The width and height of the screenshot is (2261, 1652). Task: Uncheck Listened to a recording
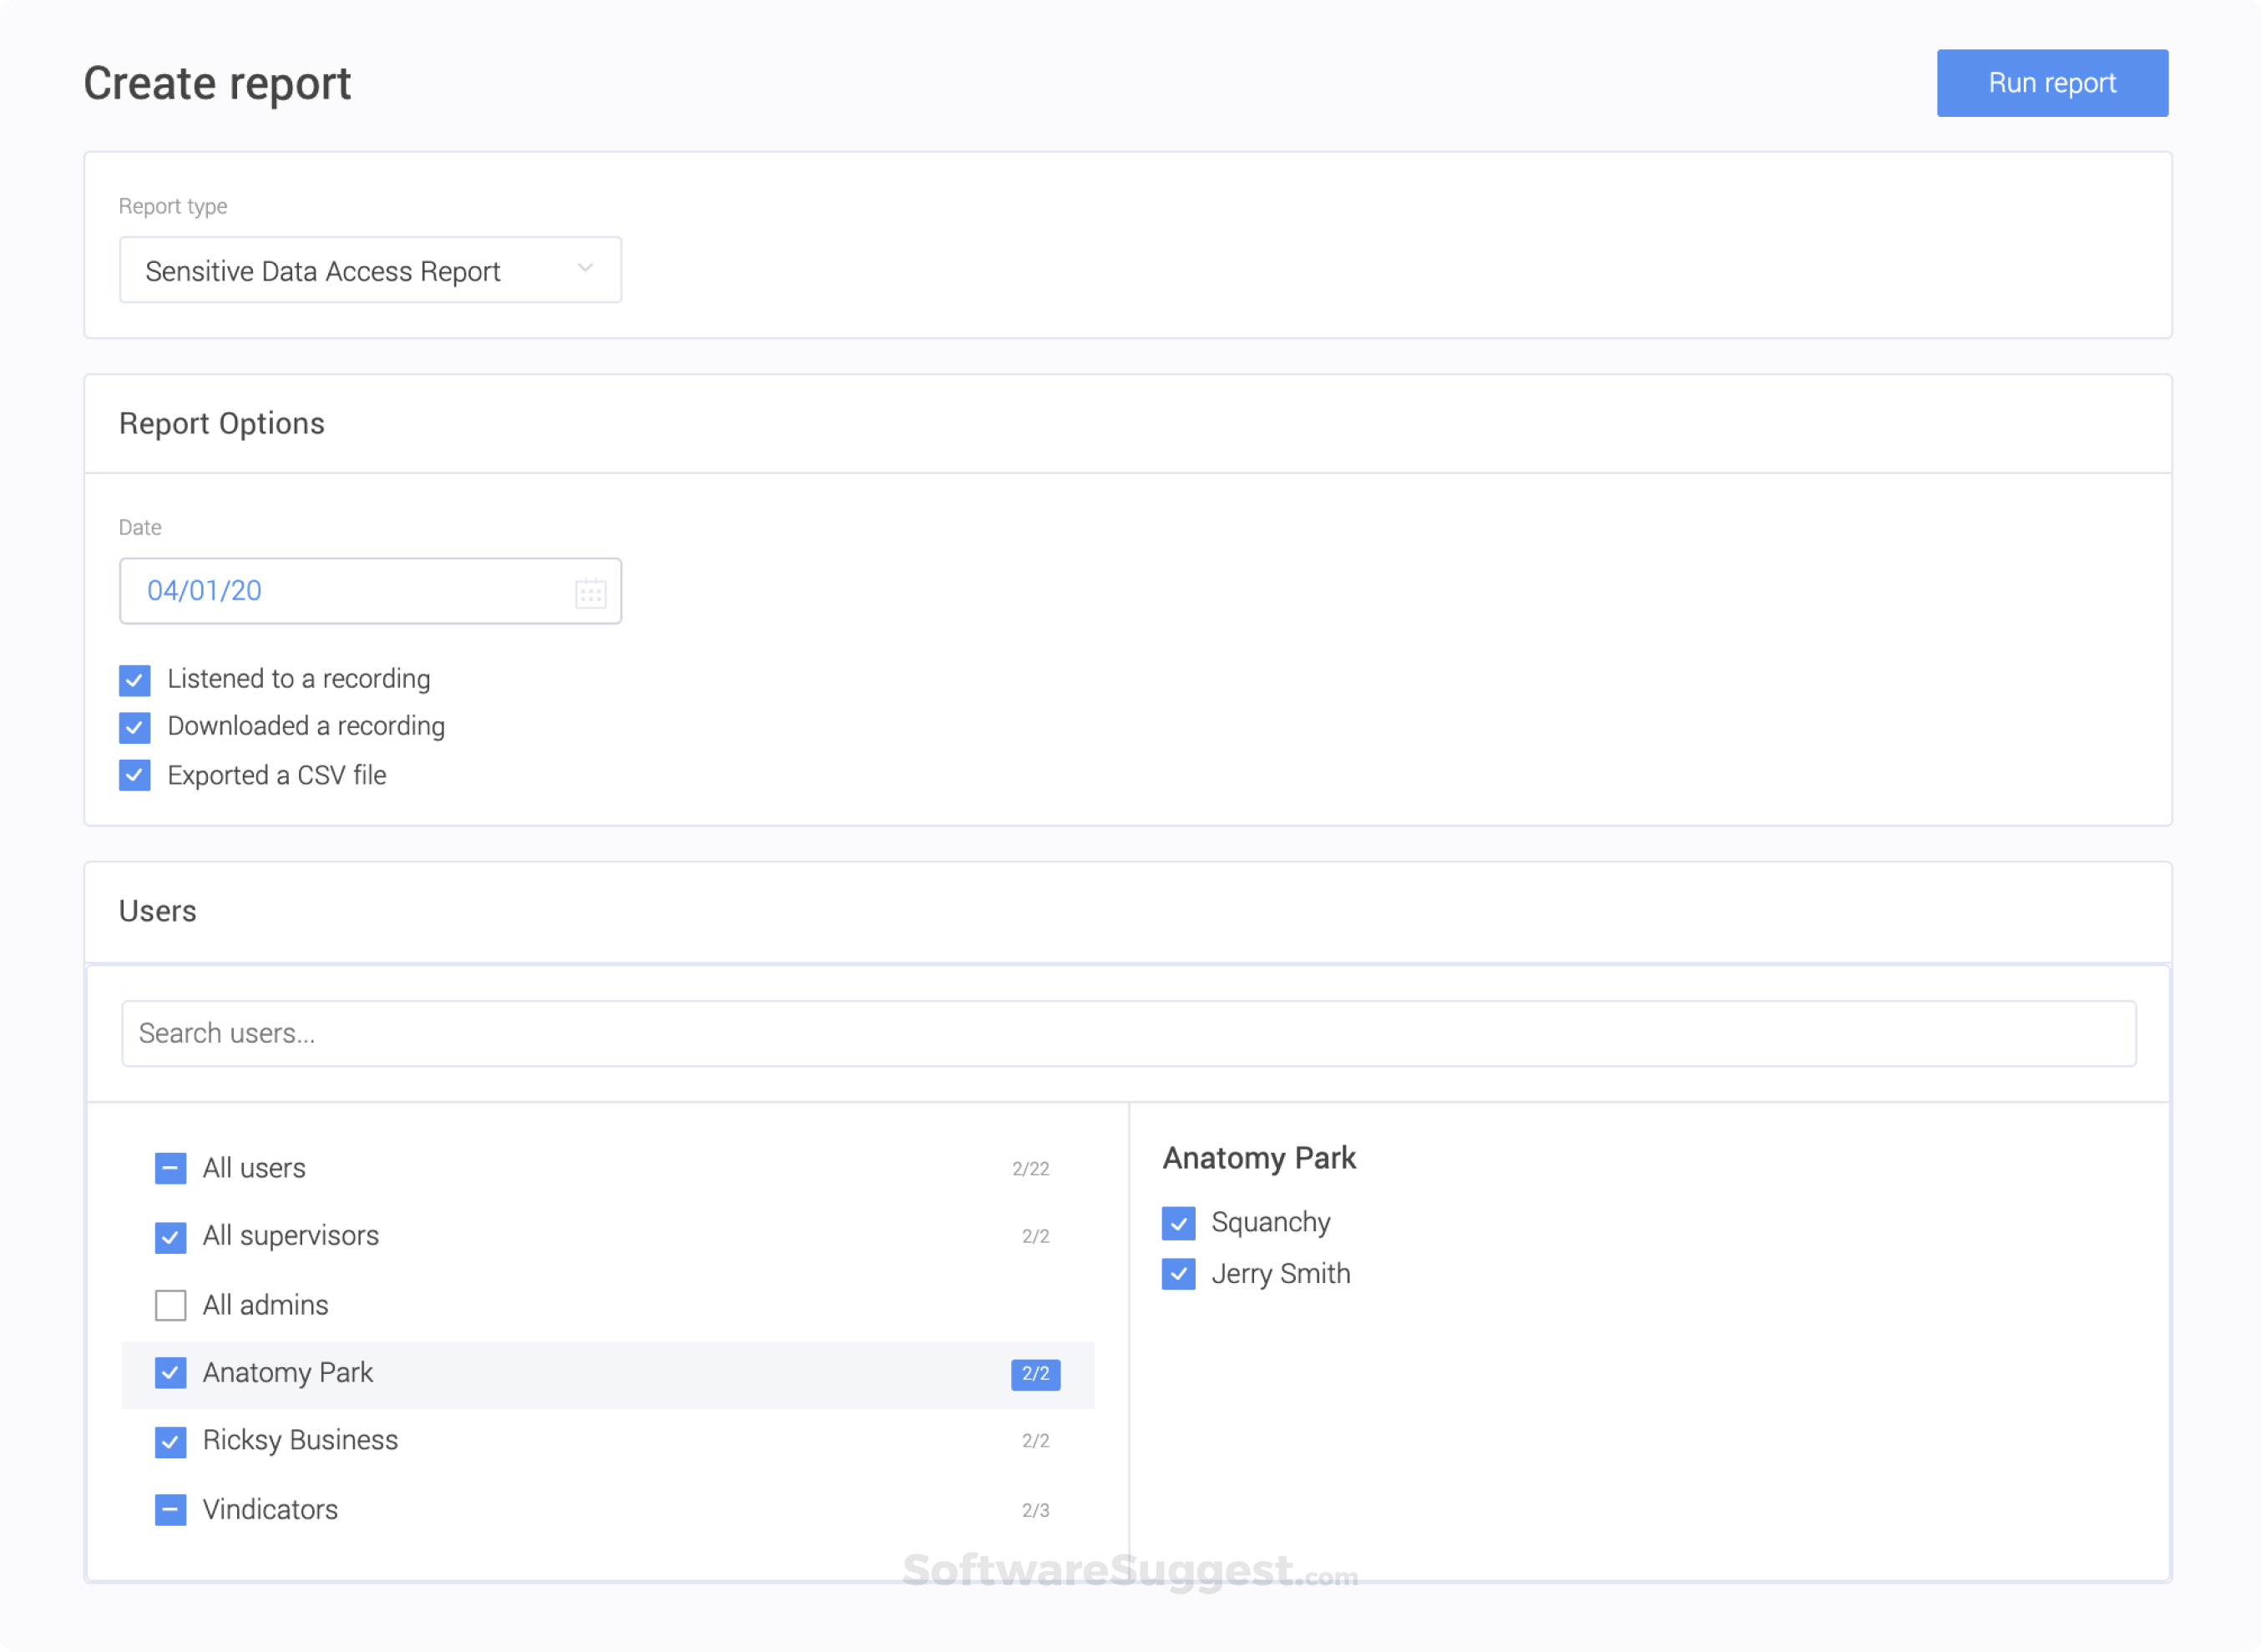pos(135,680)
